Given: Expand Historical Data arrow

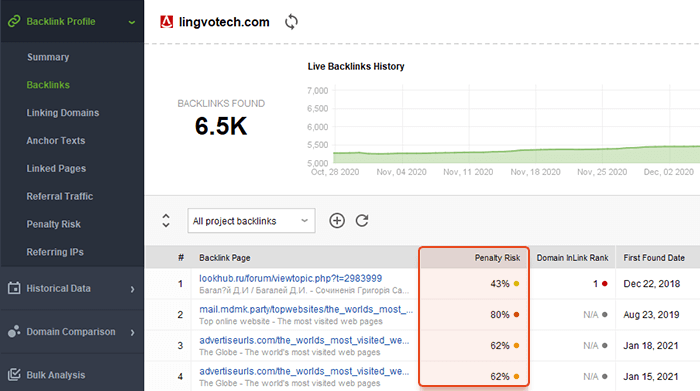Looking at the screenshot, I should pyautogui.click(x=132, y=289).
